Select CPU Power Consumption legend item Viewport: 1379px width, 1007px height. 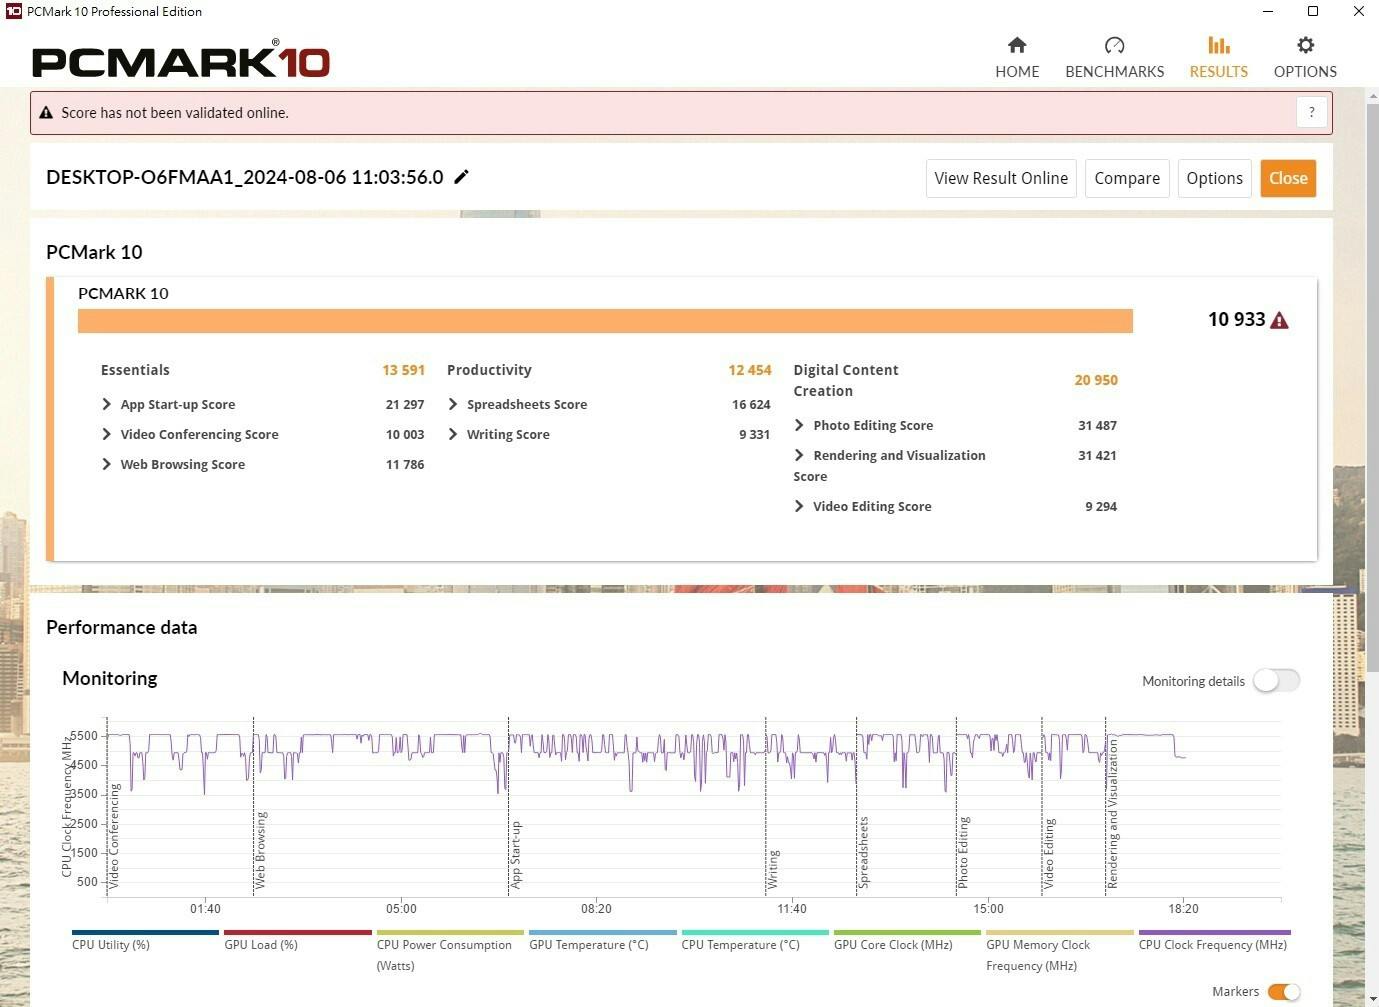450,951
